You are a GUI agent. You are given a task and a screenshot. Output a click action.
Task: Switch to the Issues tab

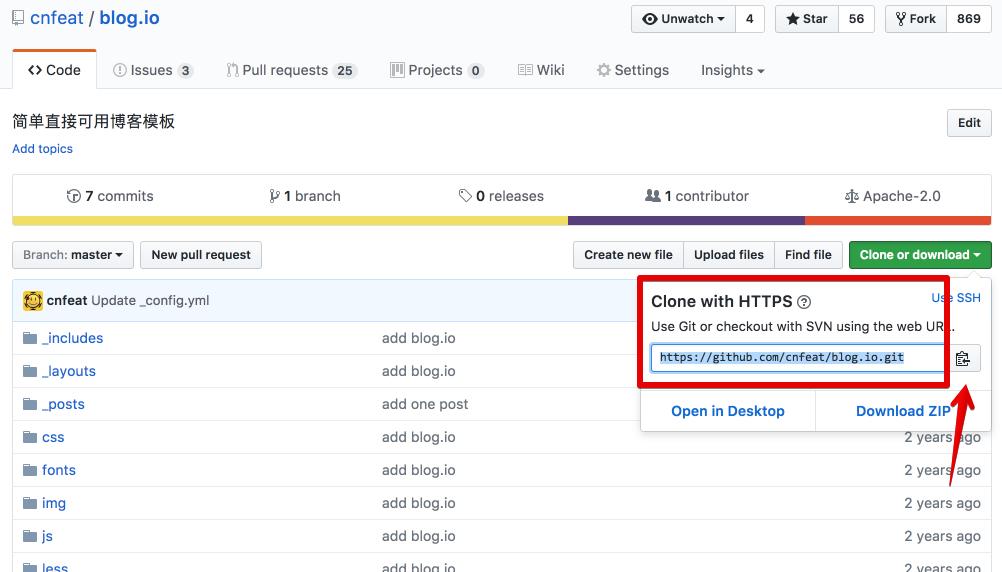pyautogui.click(x=152, y=70)
